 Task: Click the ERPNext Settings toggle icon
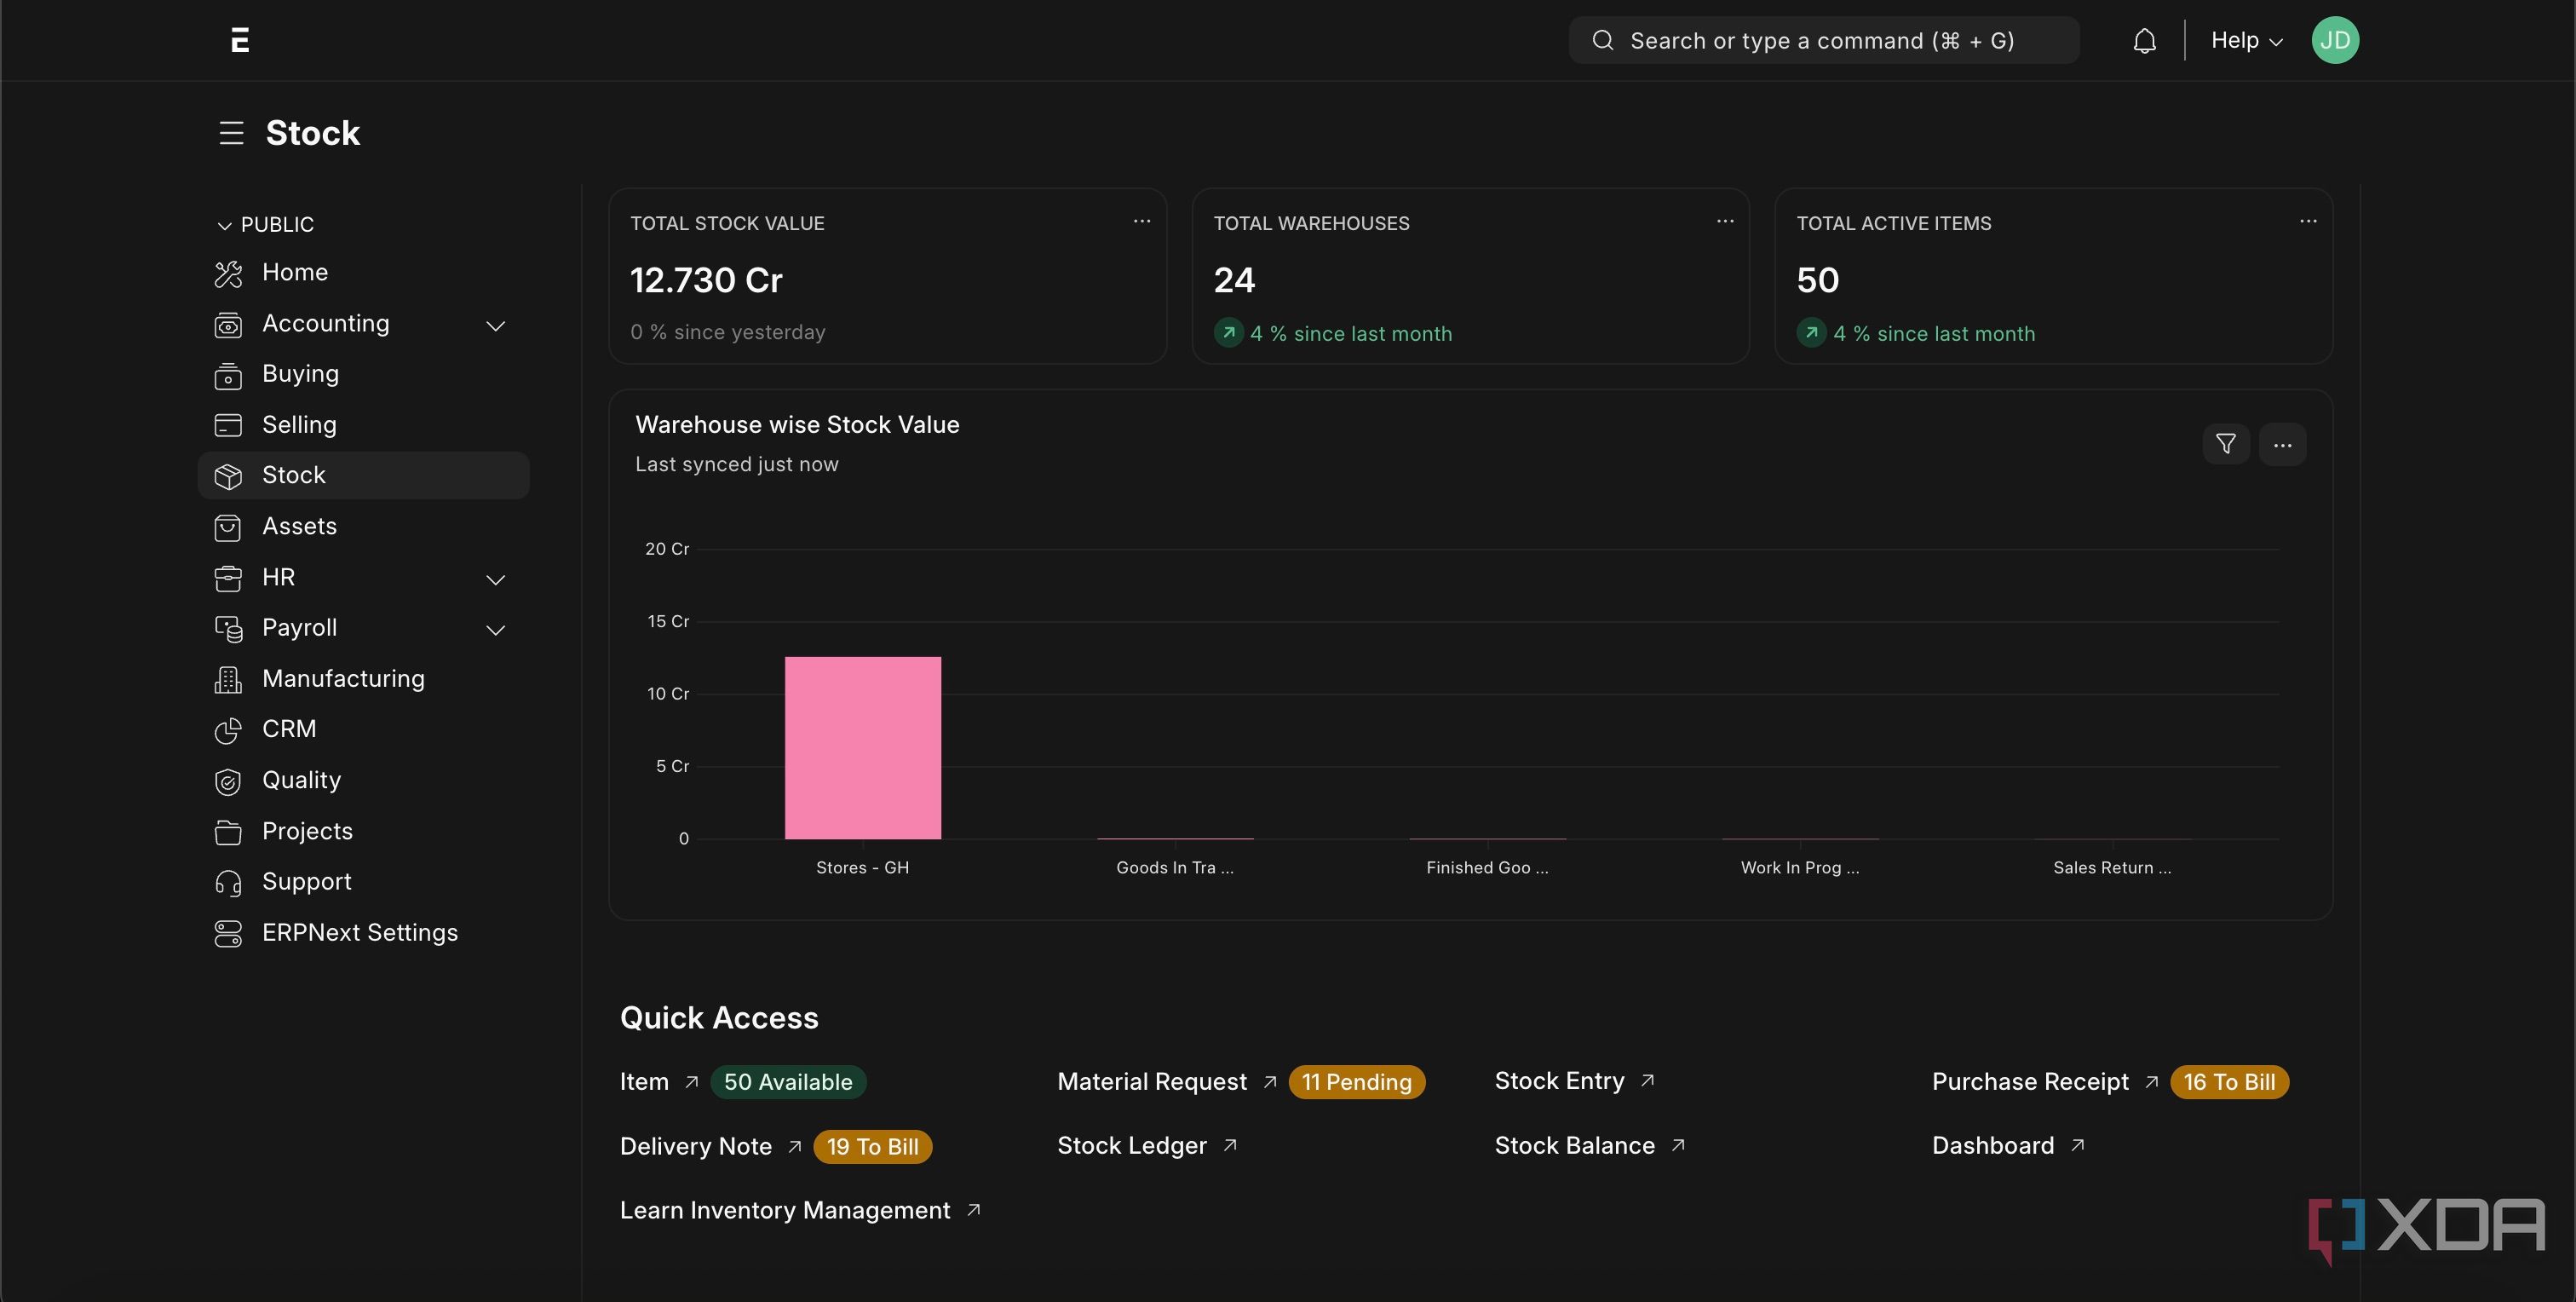[x=228, y=933]
